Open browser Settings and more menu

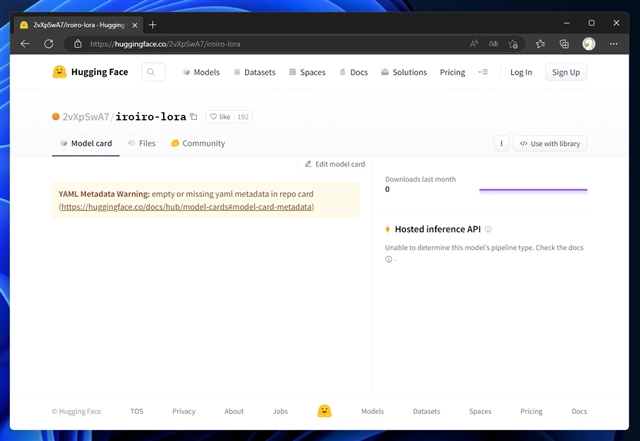coord(613,44)
